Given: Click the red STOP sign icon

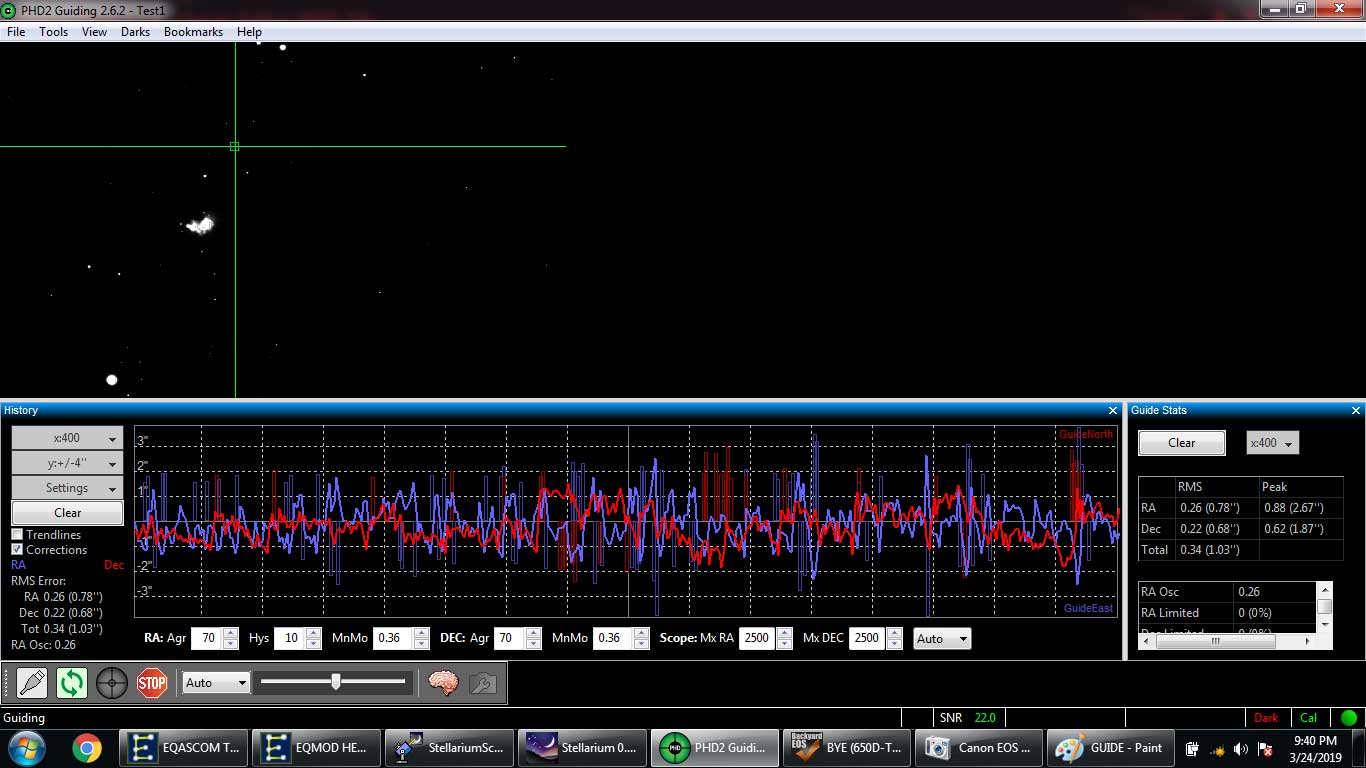Looking at the screenshot, I should [x=152, y=683].
